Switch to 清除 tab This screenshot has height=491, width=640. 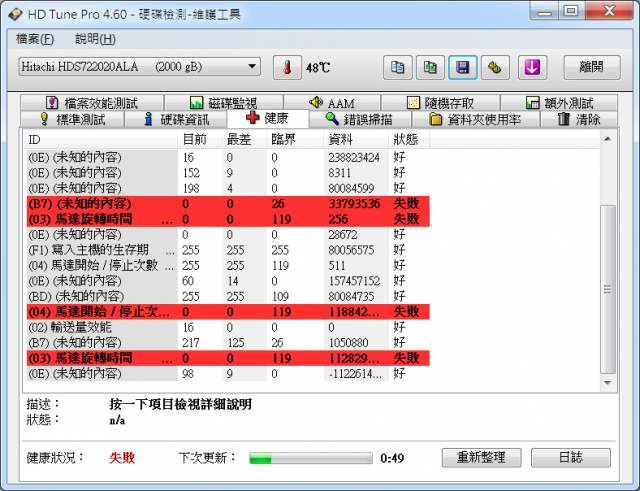[x=579, y=120]
